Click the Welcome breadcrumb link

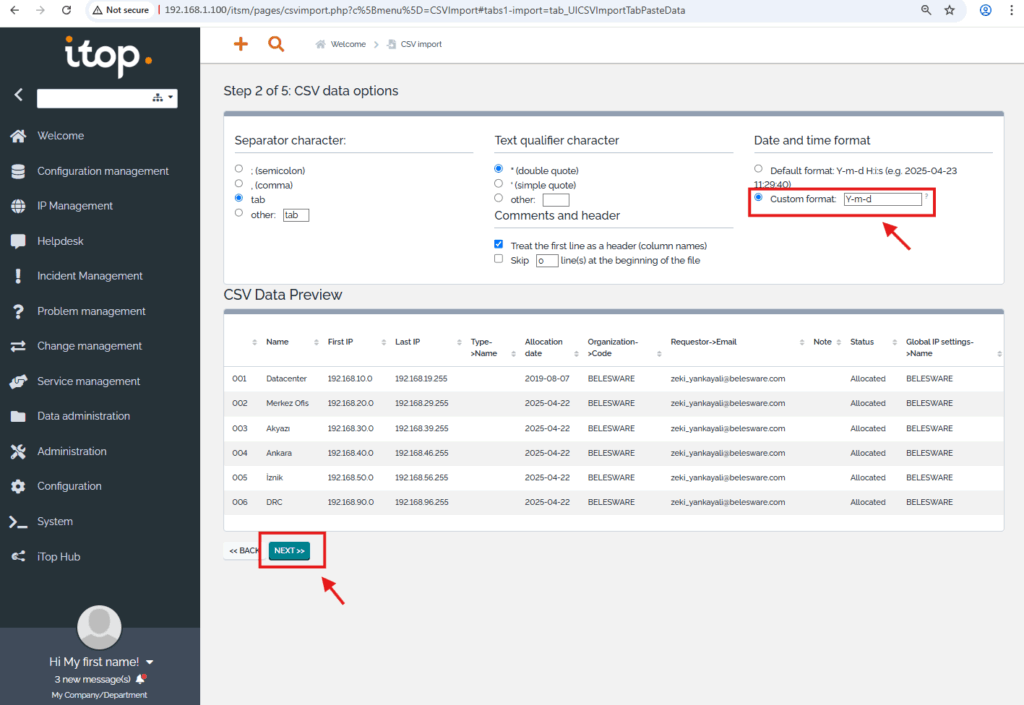coord(347,44)
